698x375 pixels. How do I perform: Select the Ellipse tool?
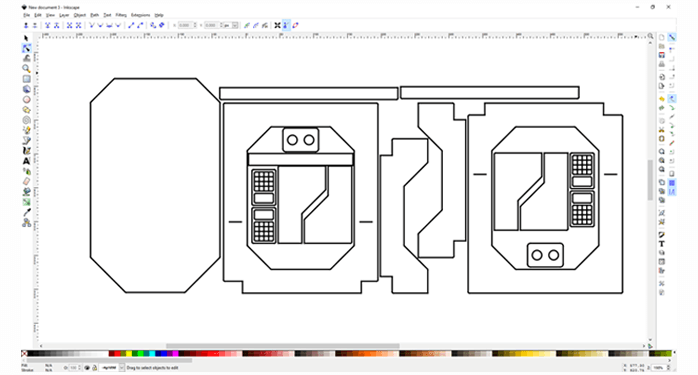point(26,99)
